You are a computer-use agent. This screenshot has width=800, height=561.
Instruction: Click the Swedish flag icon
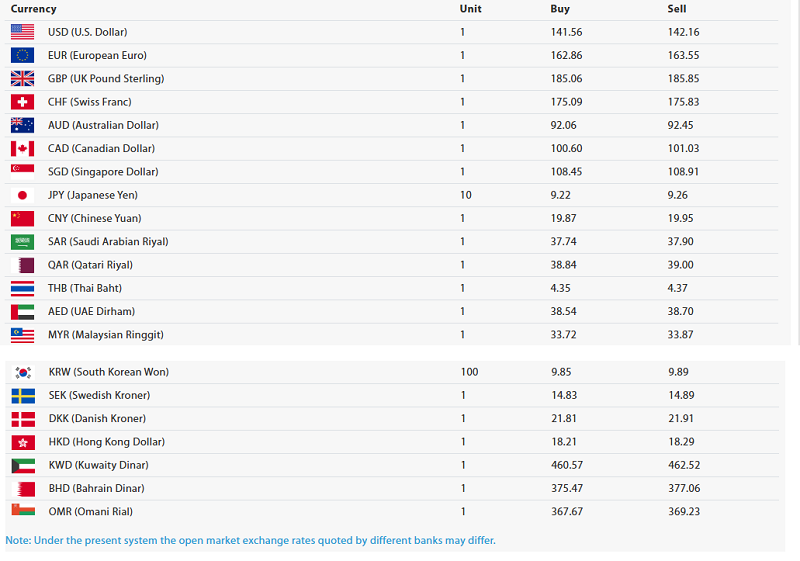22,395
